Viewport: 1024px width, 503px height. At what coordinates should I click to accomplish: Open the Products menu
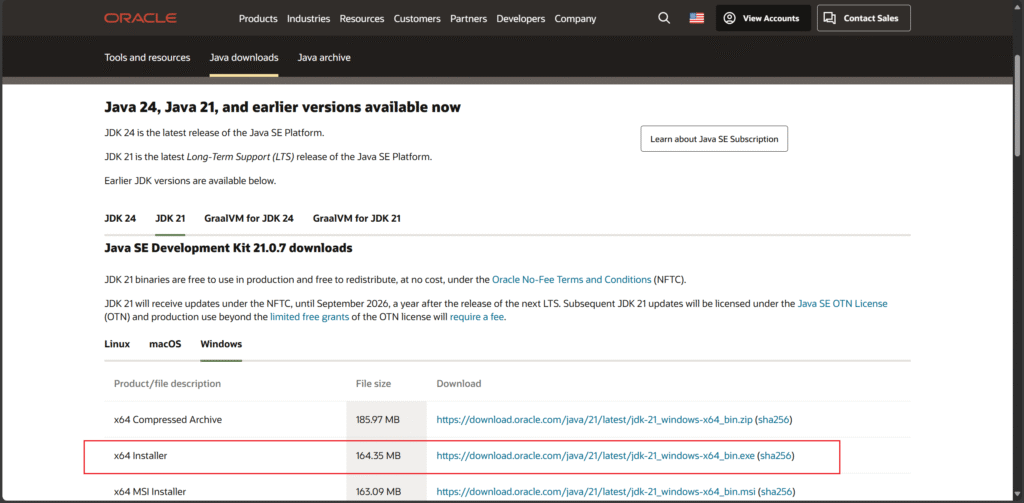point(258,19)
